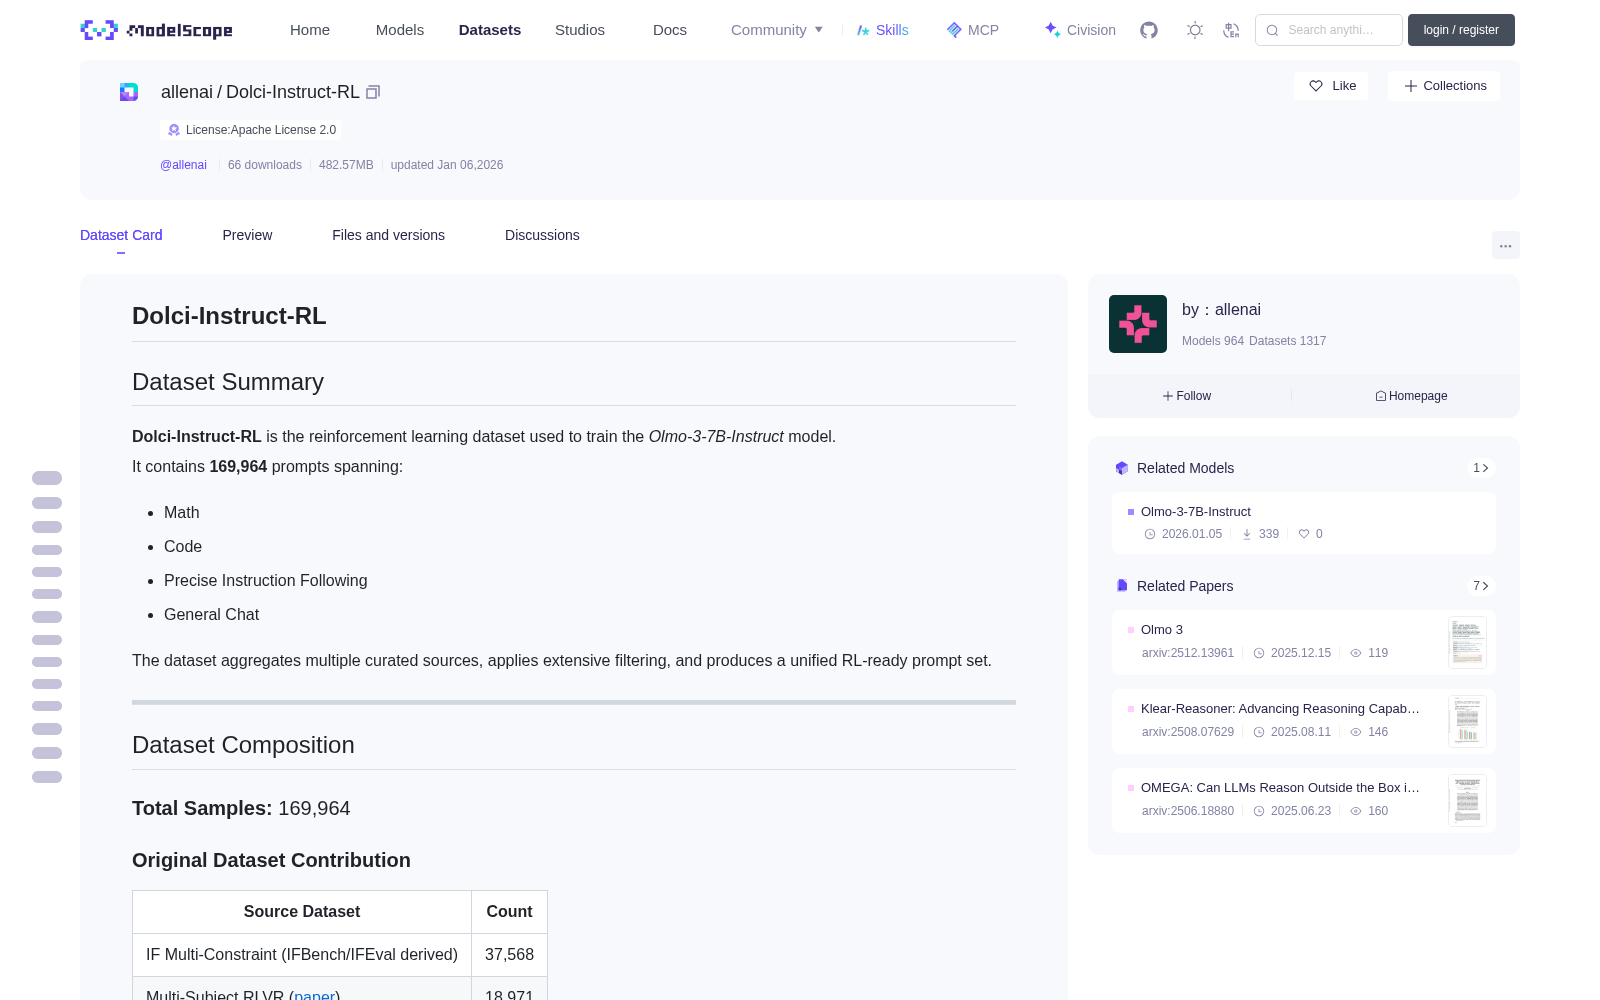Focus the Search anything input field

(1330, 30)
